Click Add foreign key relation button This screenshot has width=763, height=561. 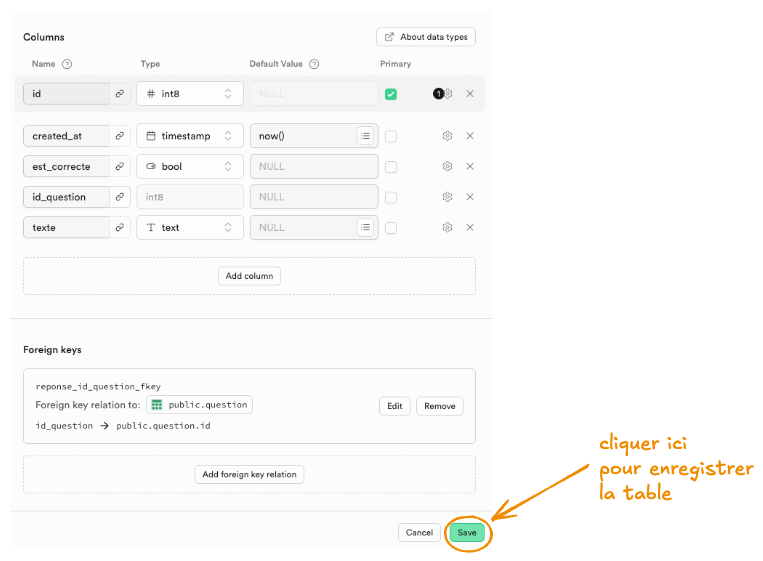click(x=249, y=474)
